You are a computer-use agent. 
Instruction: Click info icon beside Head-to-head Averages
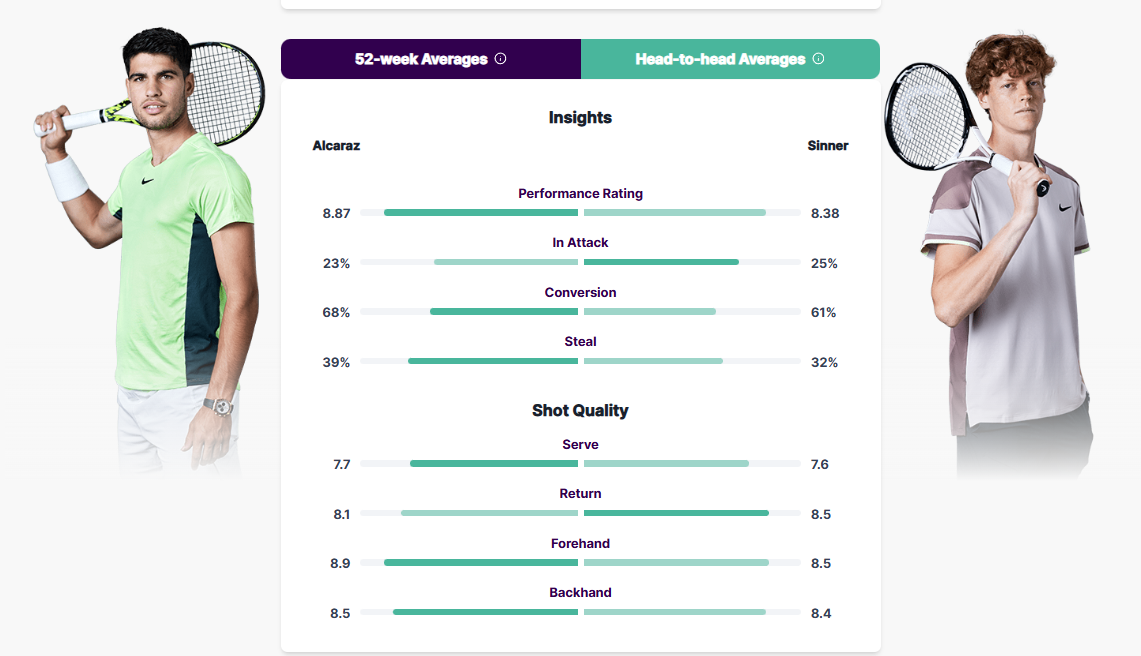[819, 58]
